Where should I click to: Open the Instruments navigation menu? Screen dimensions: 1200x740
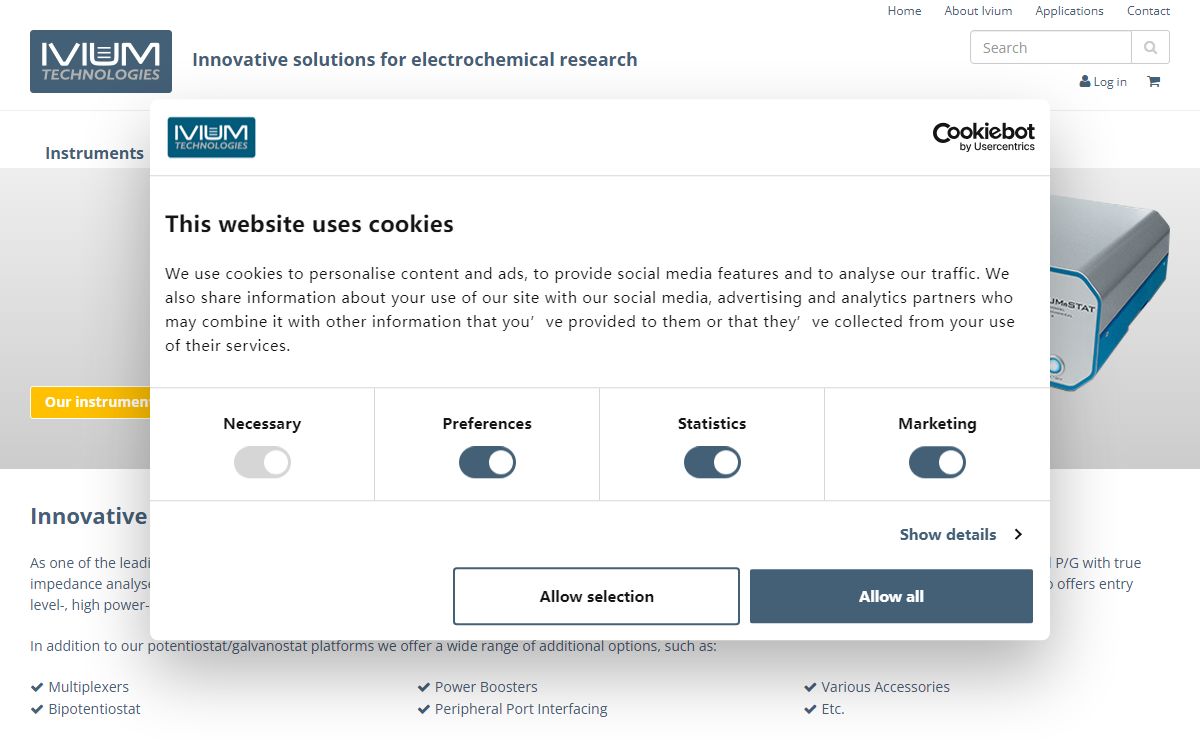[94, 153]
